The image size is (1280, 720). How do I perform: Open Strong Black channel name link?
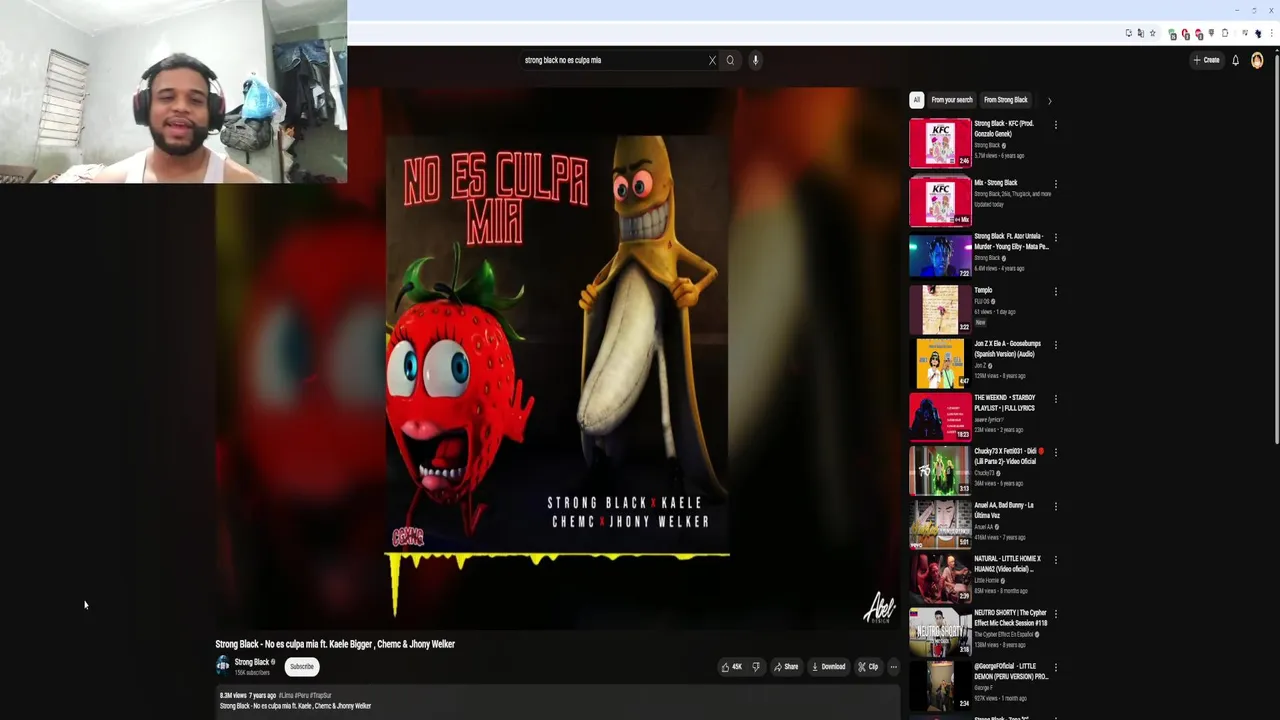252,662
